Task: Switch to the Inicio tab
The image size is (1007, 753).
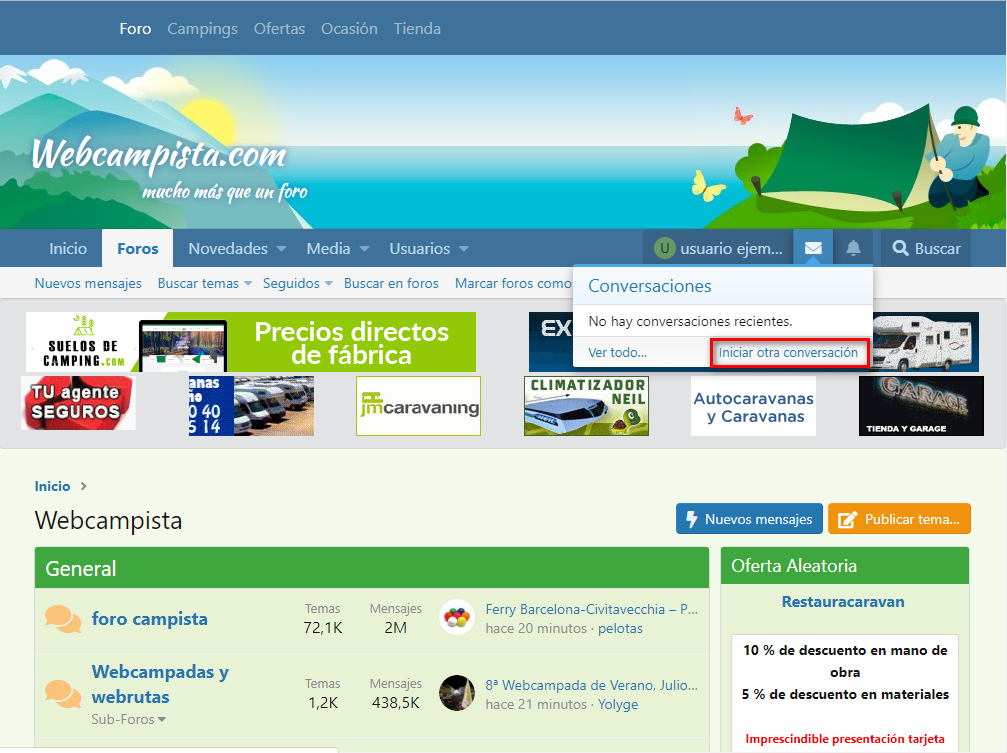Action: tap(68, 249)
